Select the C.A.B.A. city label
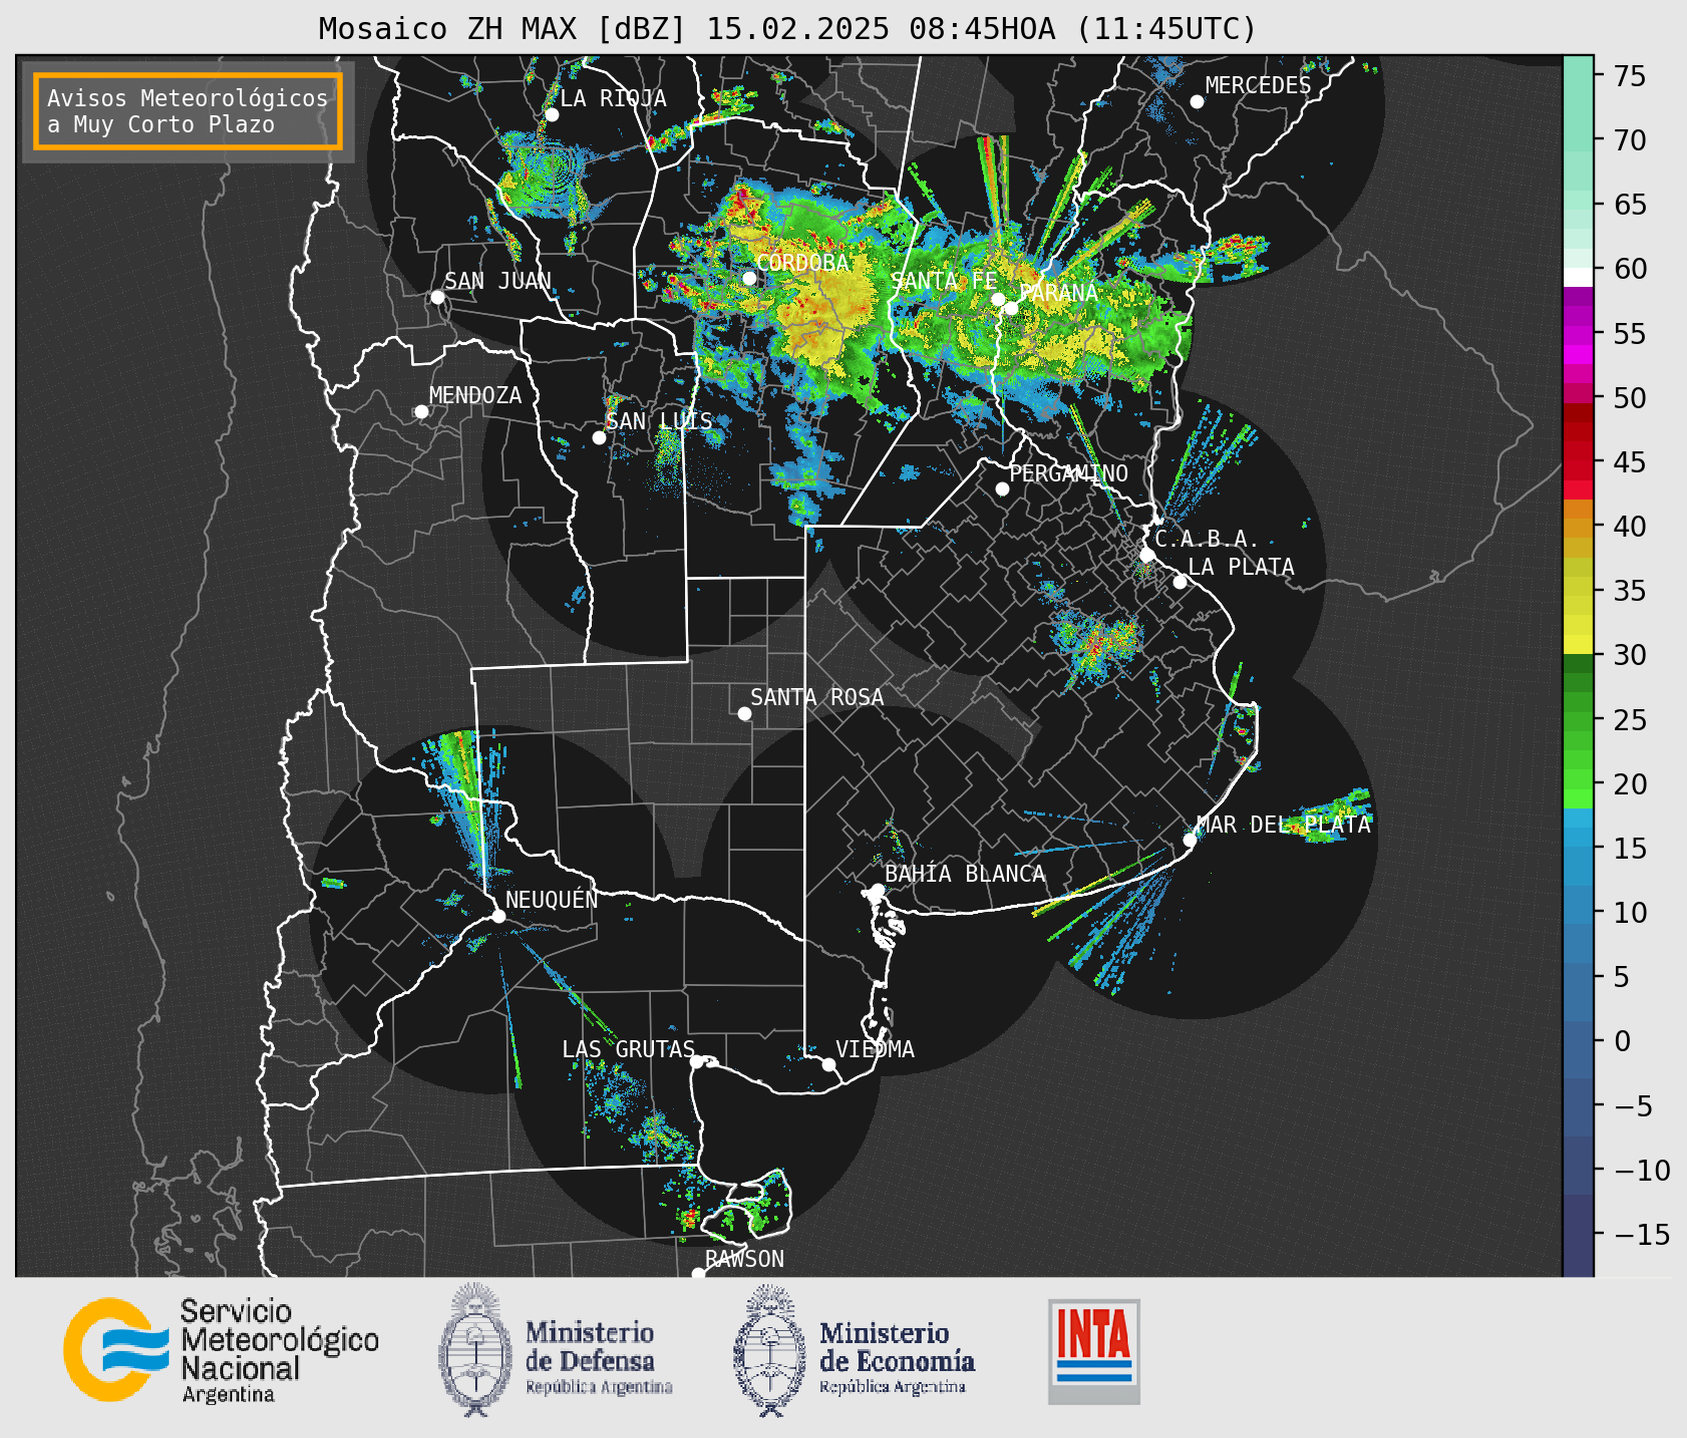 click(x=1208, y=539)
